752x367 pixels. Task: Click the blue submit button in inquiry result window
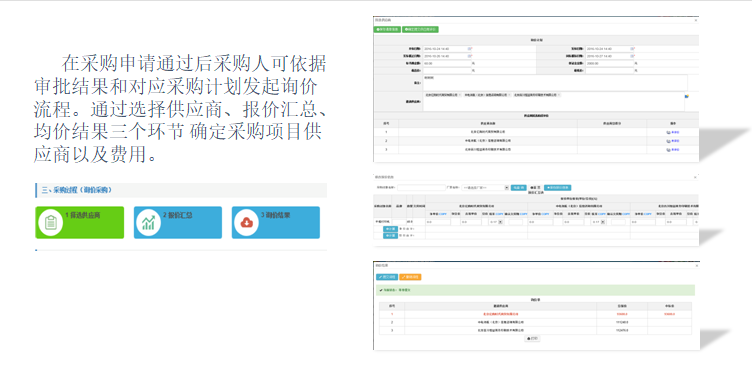(x=387, y=277)
